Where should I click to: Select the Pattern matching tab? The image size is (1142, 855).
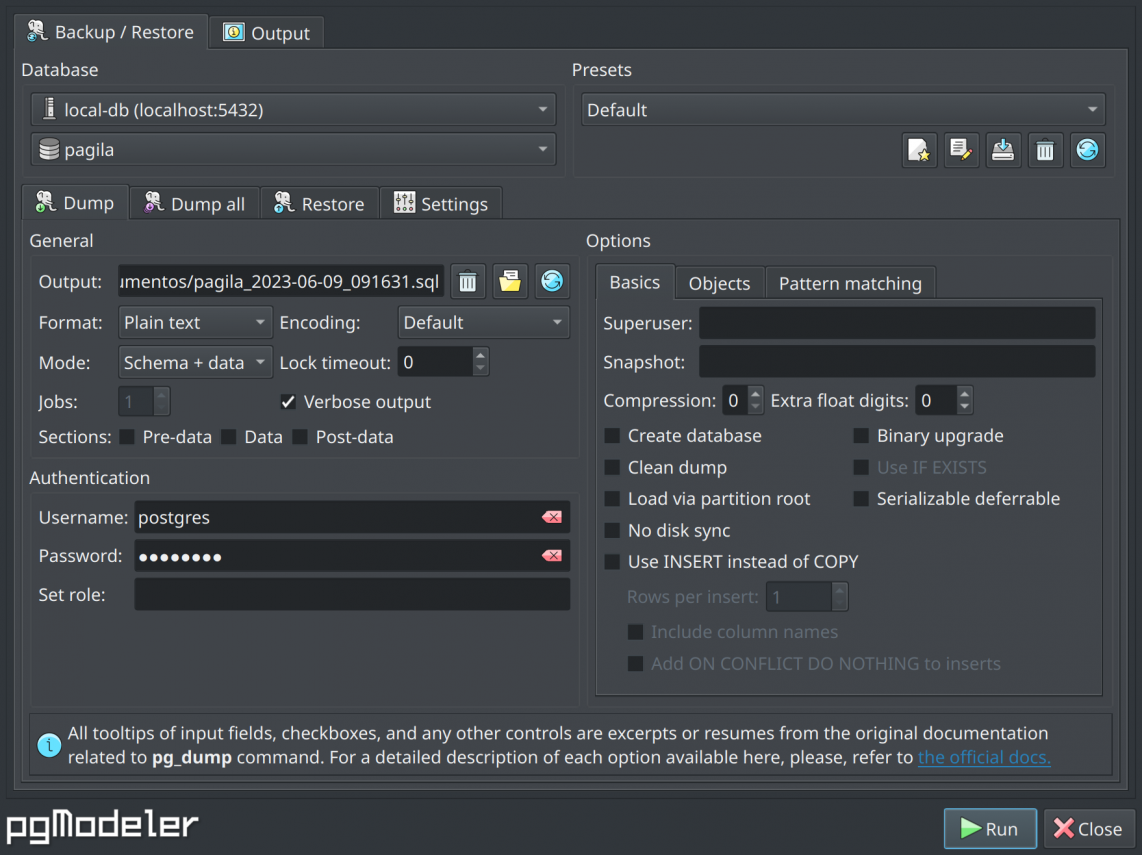[850, 283]
